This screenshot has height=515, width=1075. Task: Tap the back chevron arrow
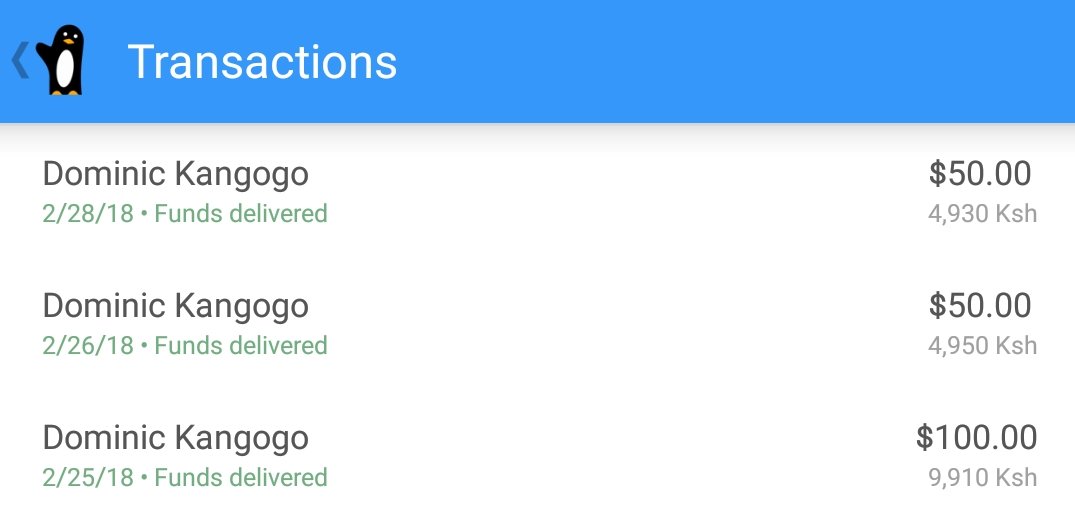tap(20, 60)
